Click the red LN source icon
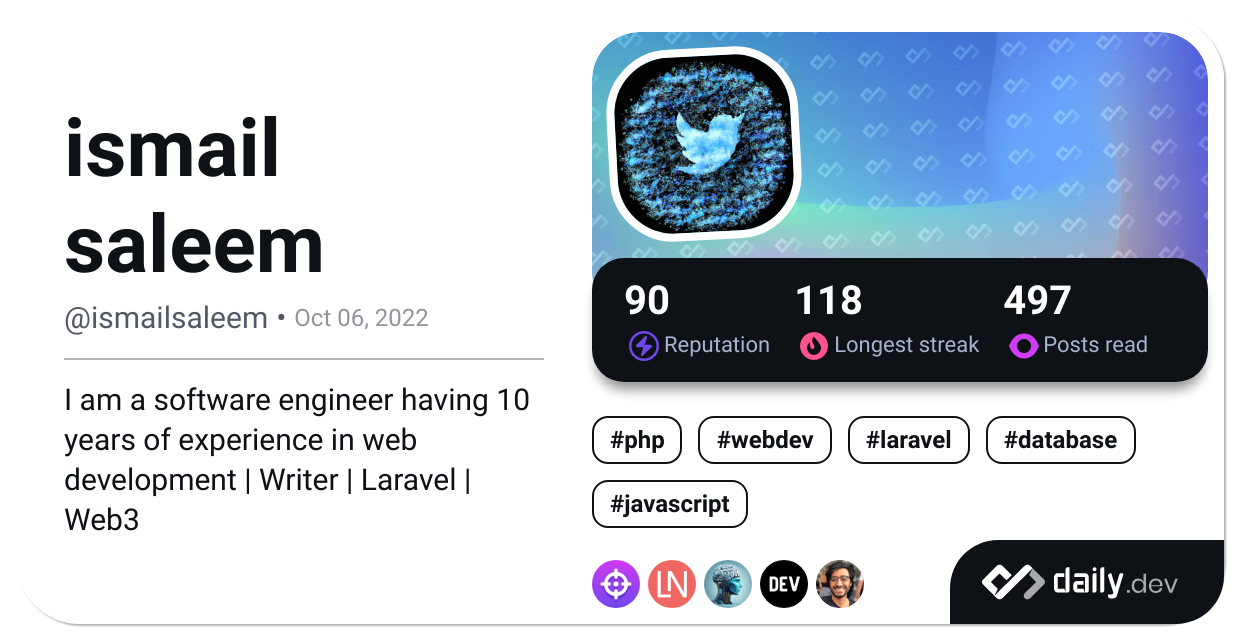The image size is (1240, 640). coord(672,584)
